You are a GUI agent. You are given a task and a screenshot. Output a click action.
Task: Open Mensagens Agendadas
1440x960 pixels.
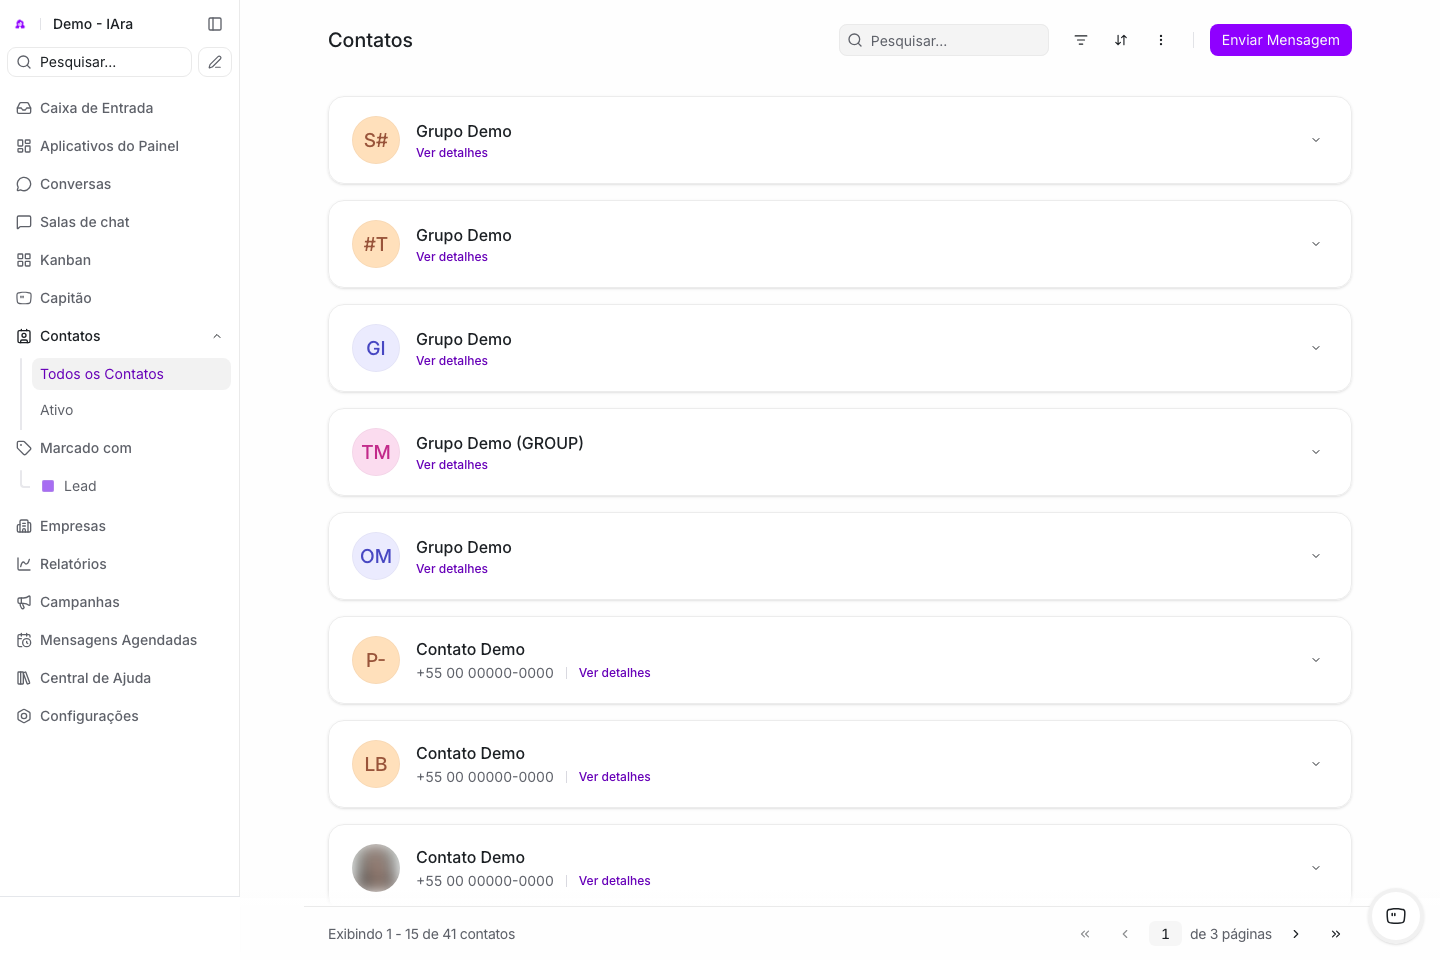pyautogui.click(x=119, y=640)
